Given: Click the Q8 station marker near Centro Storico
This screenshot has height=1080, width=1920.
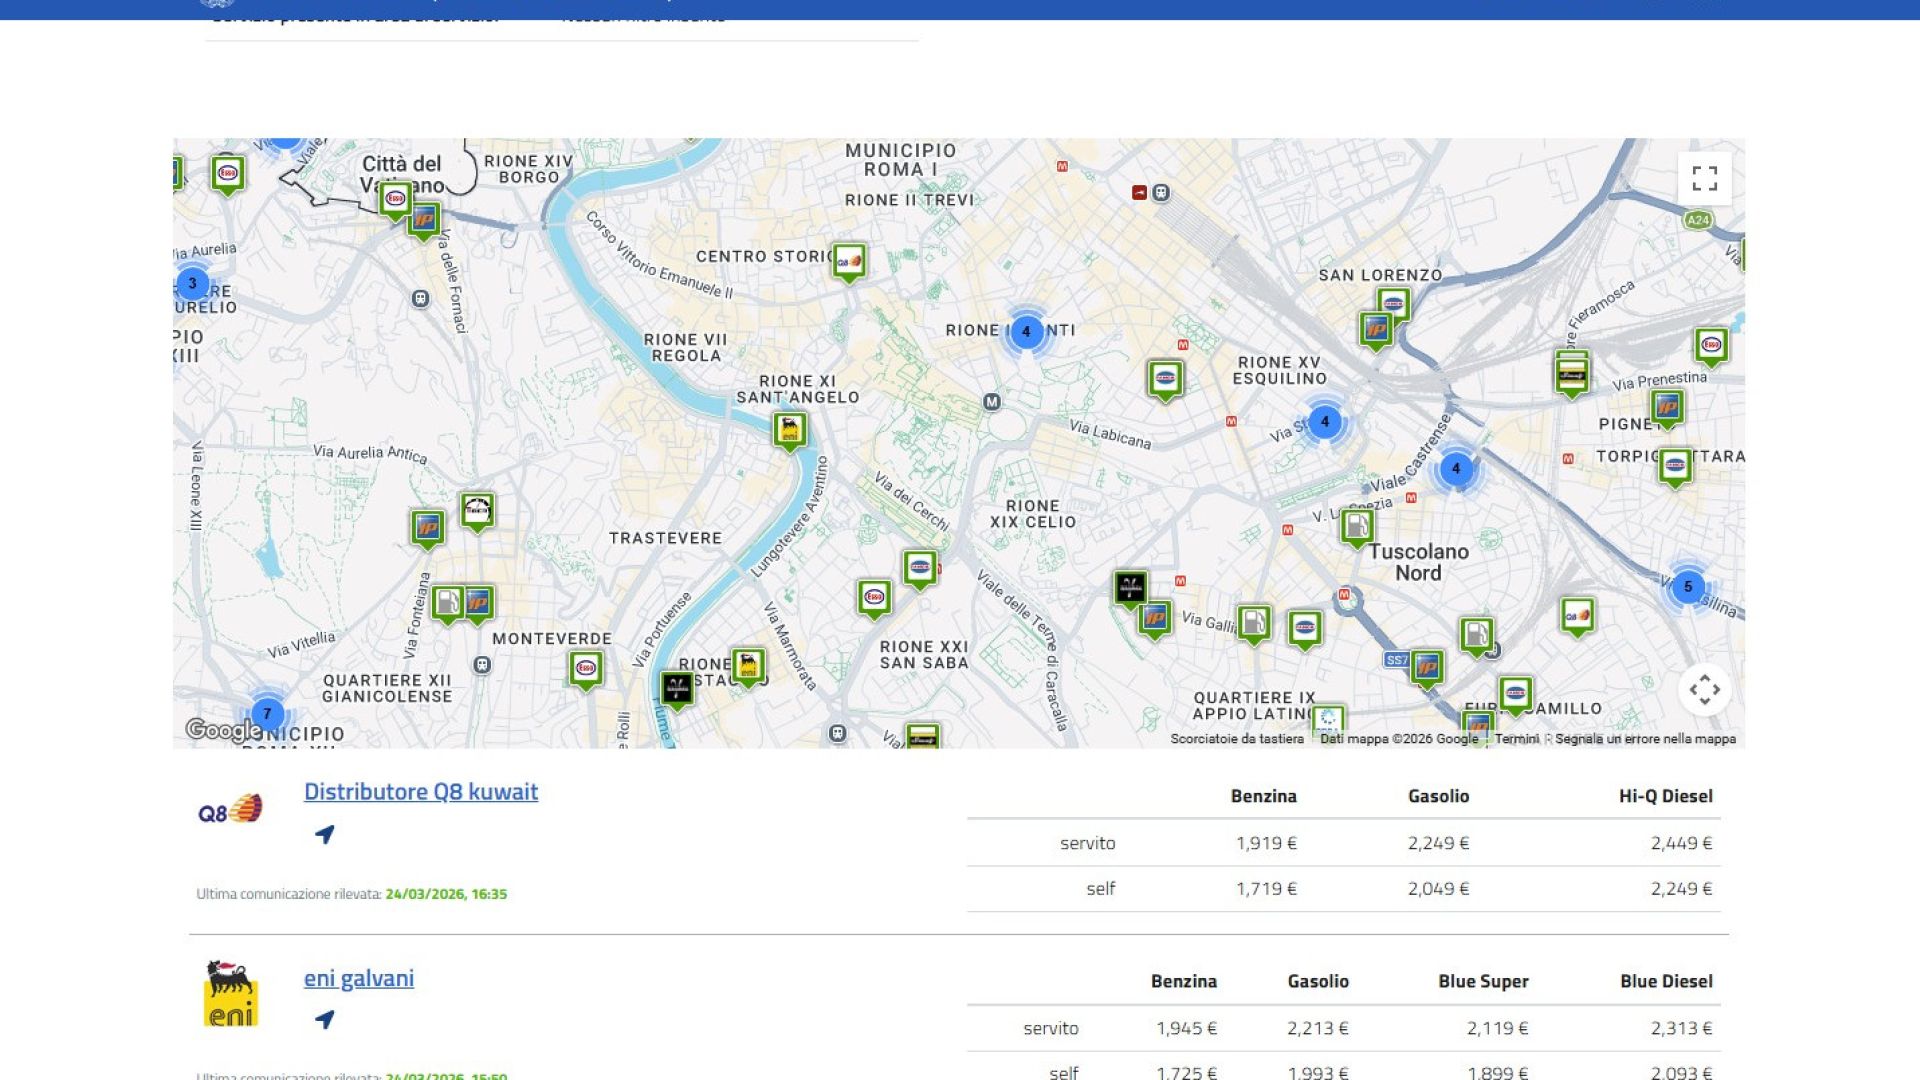Looking at the screenshot, I should pyautogui.click(x=849, y=261).
